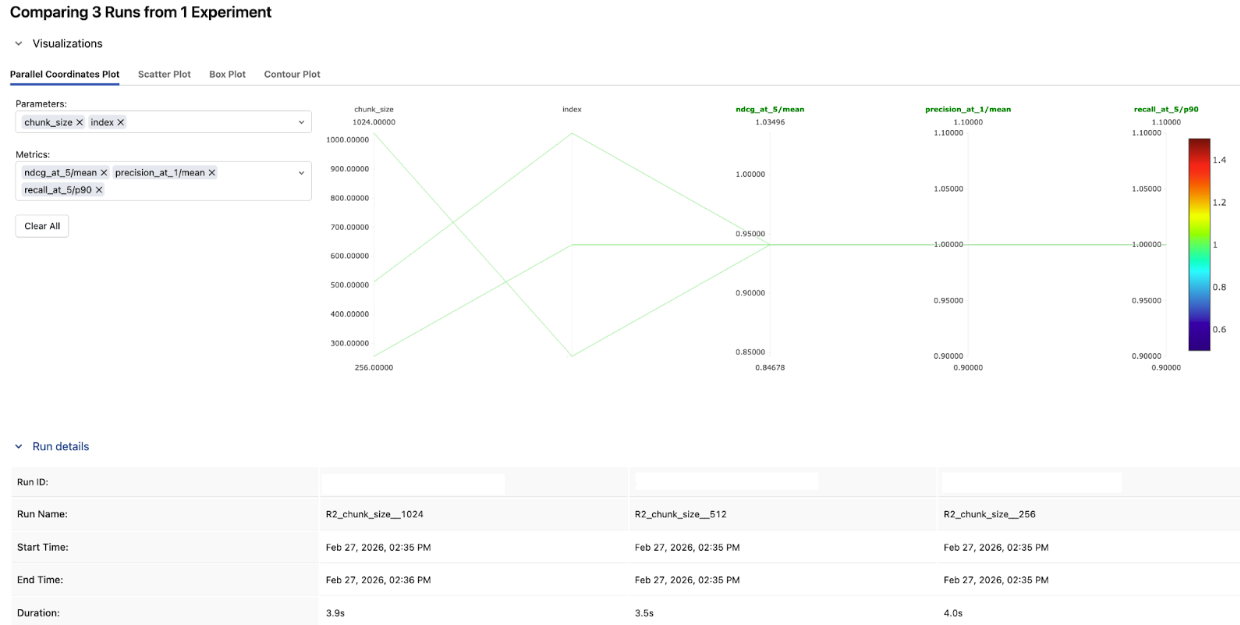
Task: Click the R2_chunk_size__256 run name
Action: tap(983, 514)
